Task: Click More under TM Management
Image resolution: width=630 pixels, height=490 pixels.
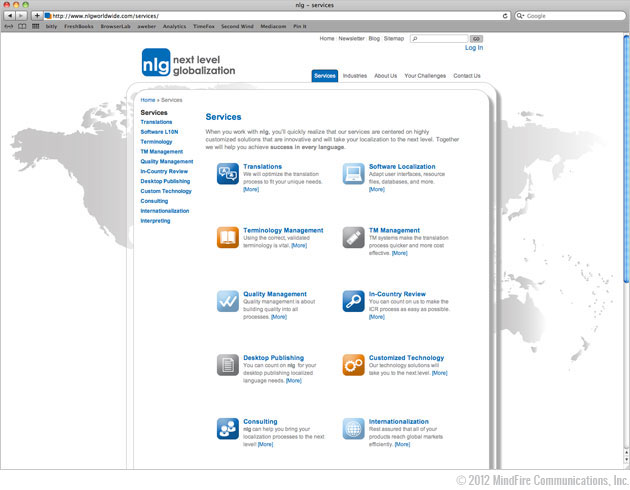Action: (x=400, y=253)
